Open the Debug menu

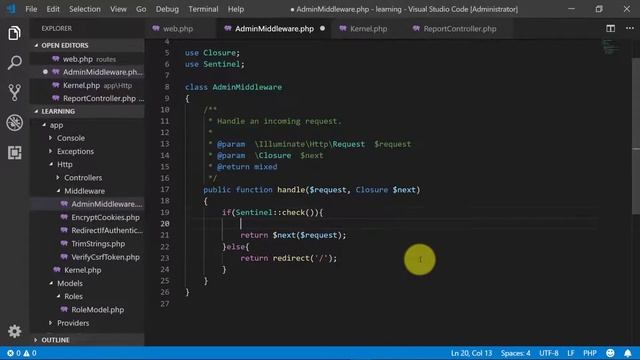(x=167, y=9)
